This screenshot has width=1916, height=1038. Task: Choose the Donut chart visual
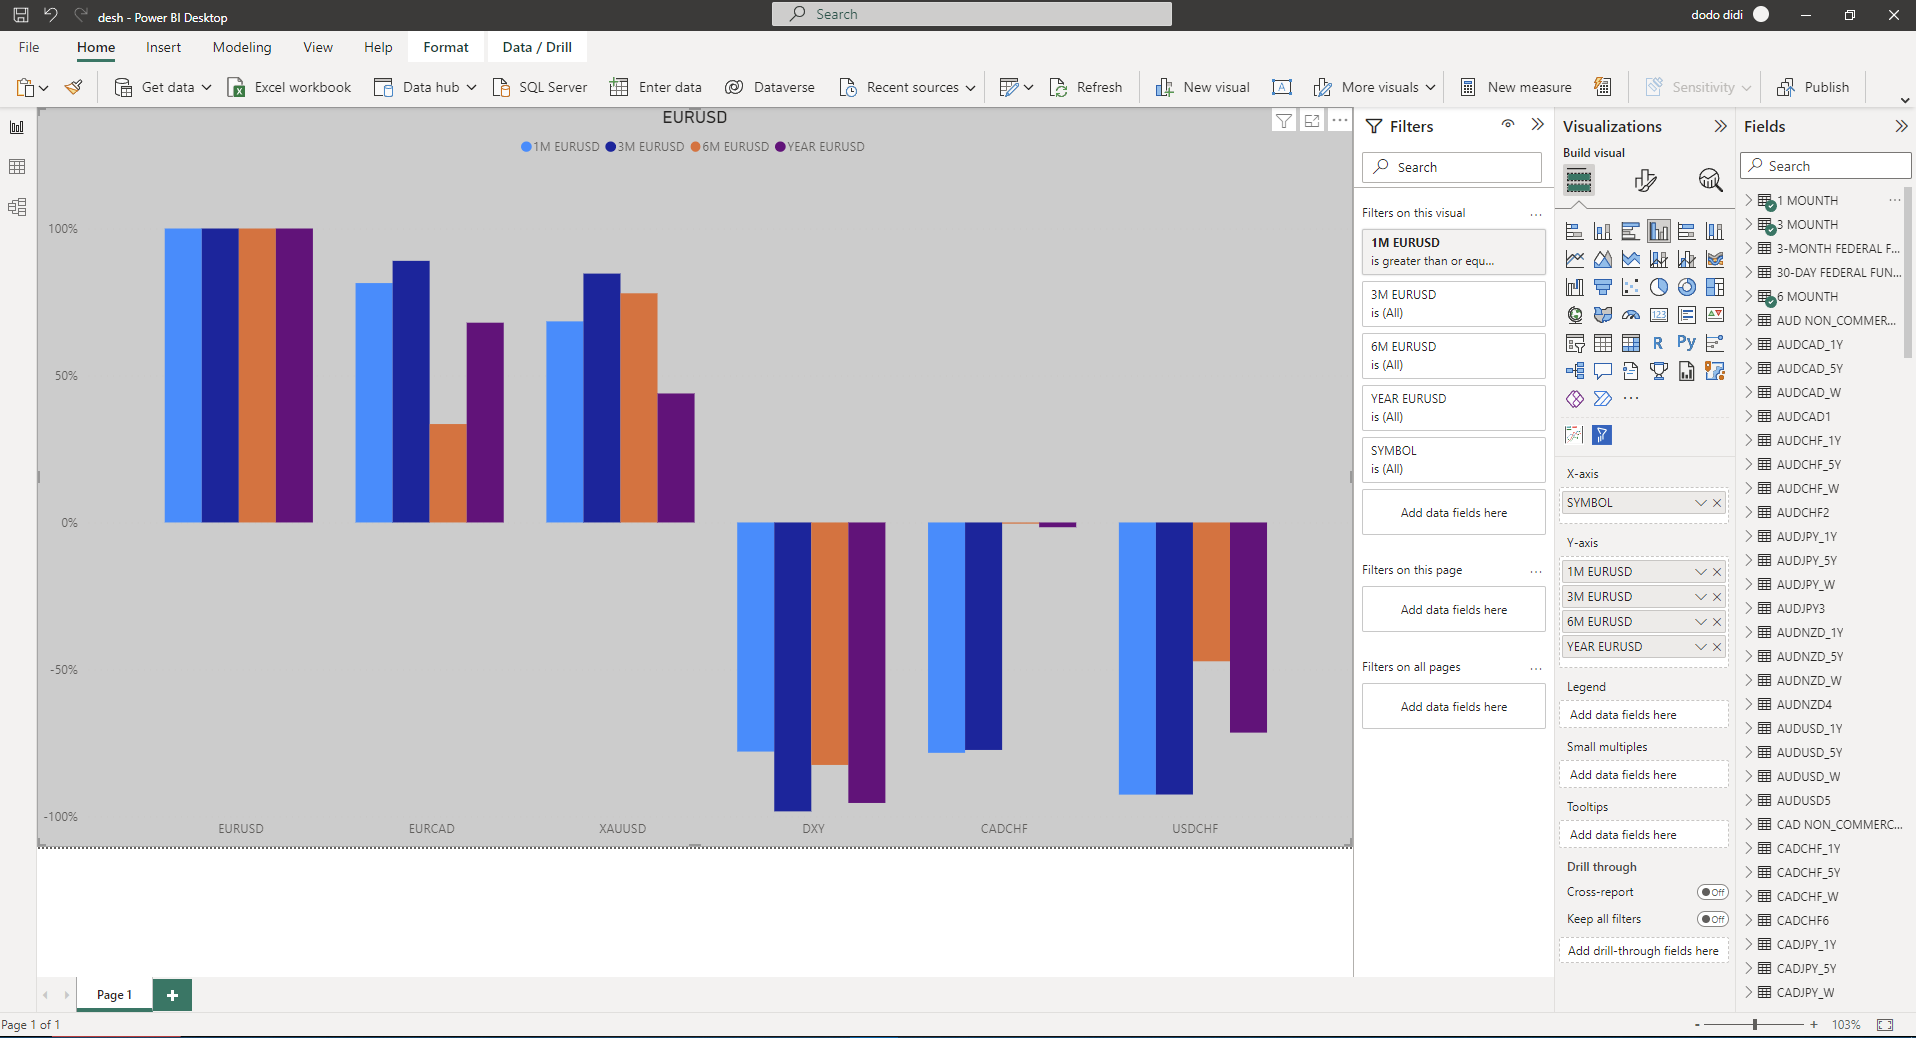click(1687, 287)
